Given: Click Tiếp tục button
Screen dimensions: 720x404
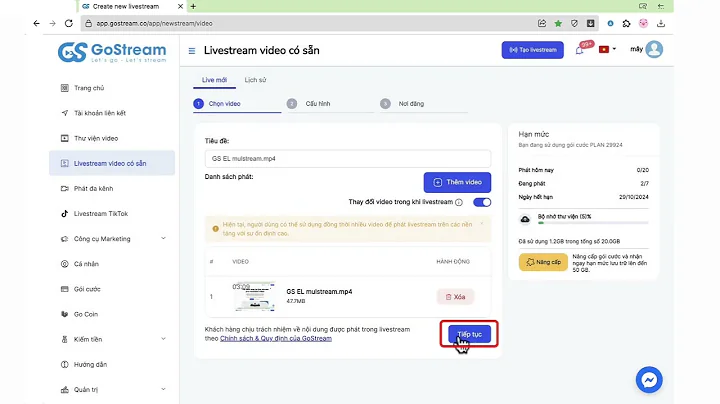Looking at the screenshot, I should pyautogui.click(x=469, y=334).
